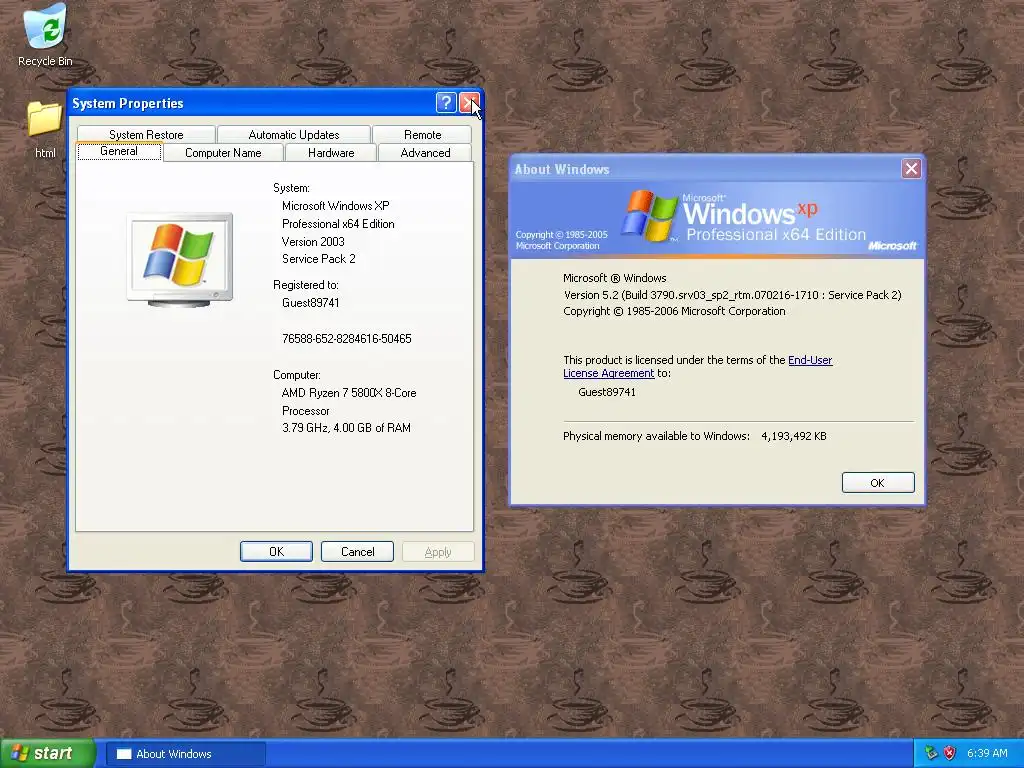Open the End-User License Agreement link
This screenshot has width=1024, height=768.
[697, 366]
